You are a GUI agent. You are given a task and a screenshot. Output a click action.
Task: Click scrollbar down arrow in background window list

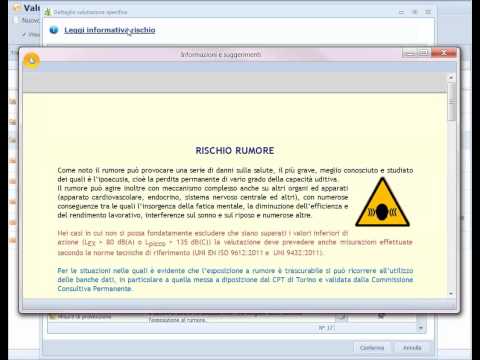[421, 328]
